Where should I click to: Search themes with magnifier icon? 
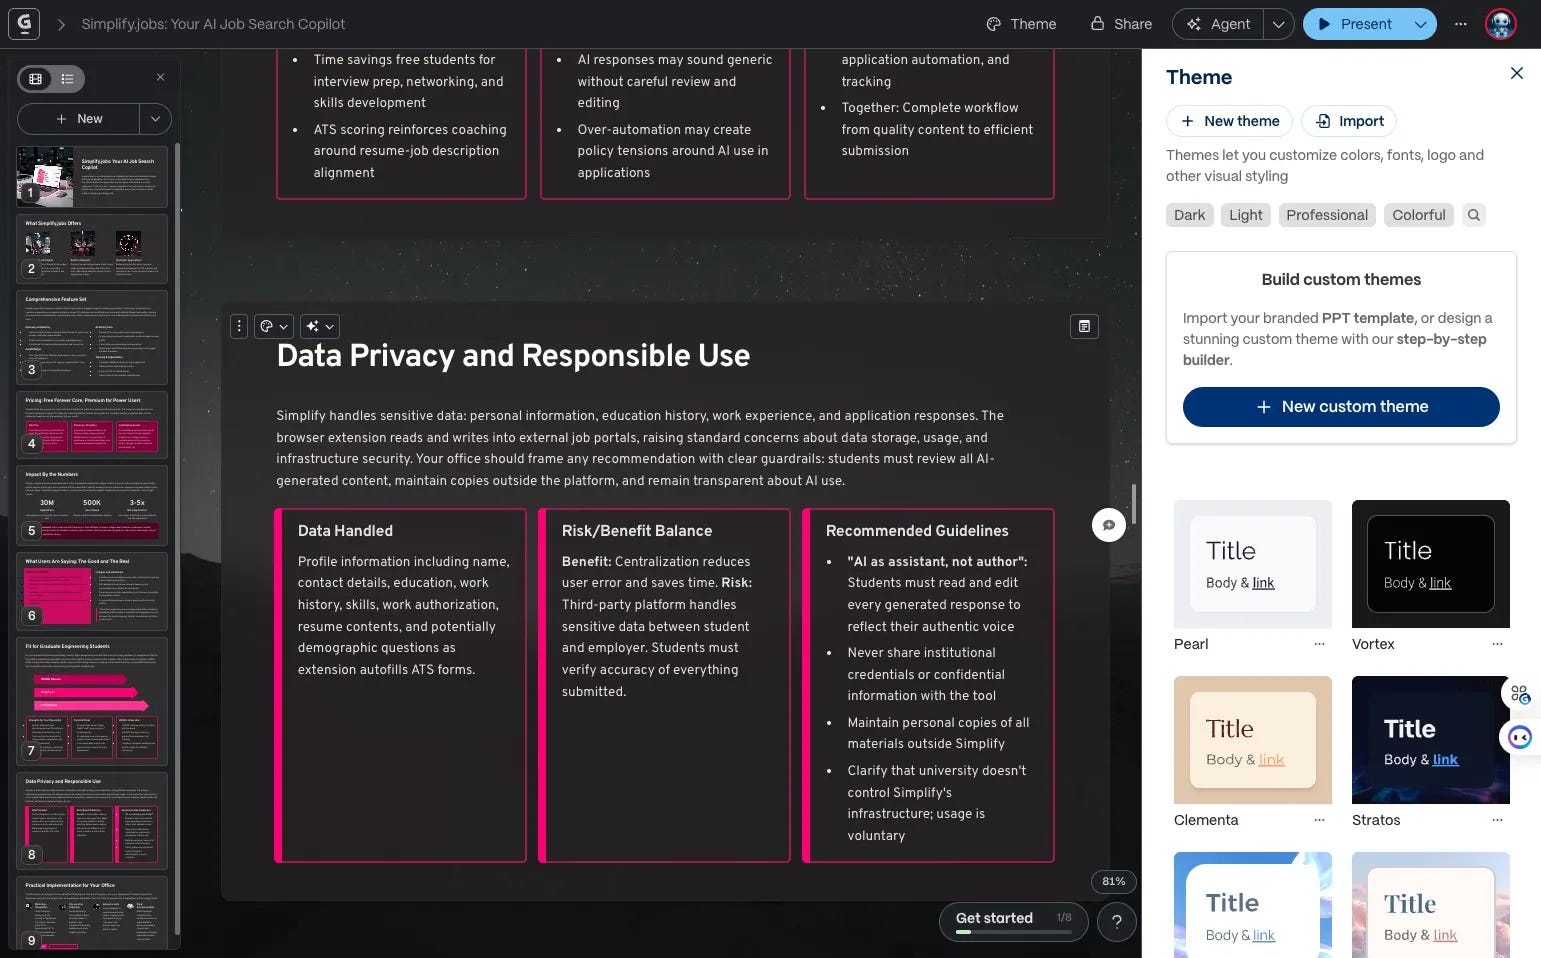tap(1473, 215)
